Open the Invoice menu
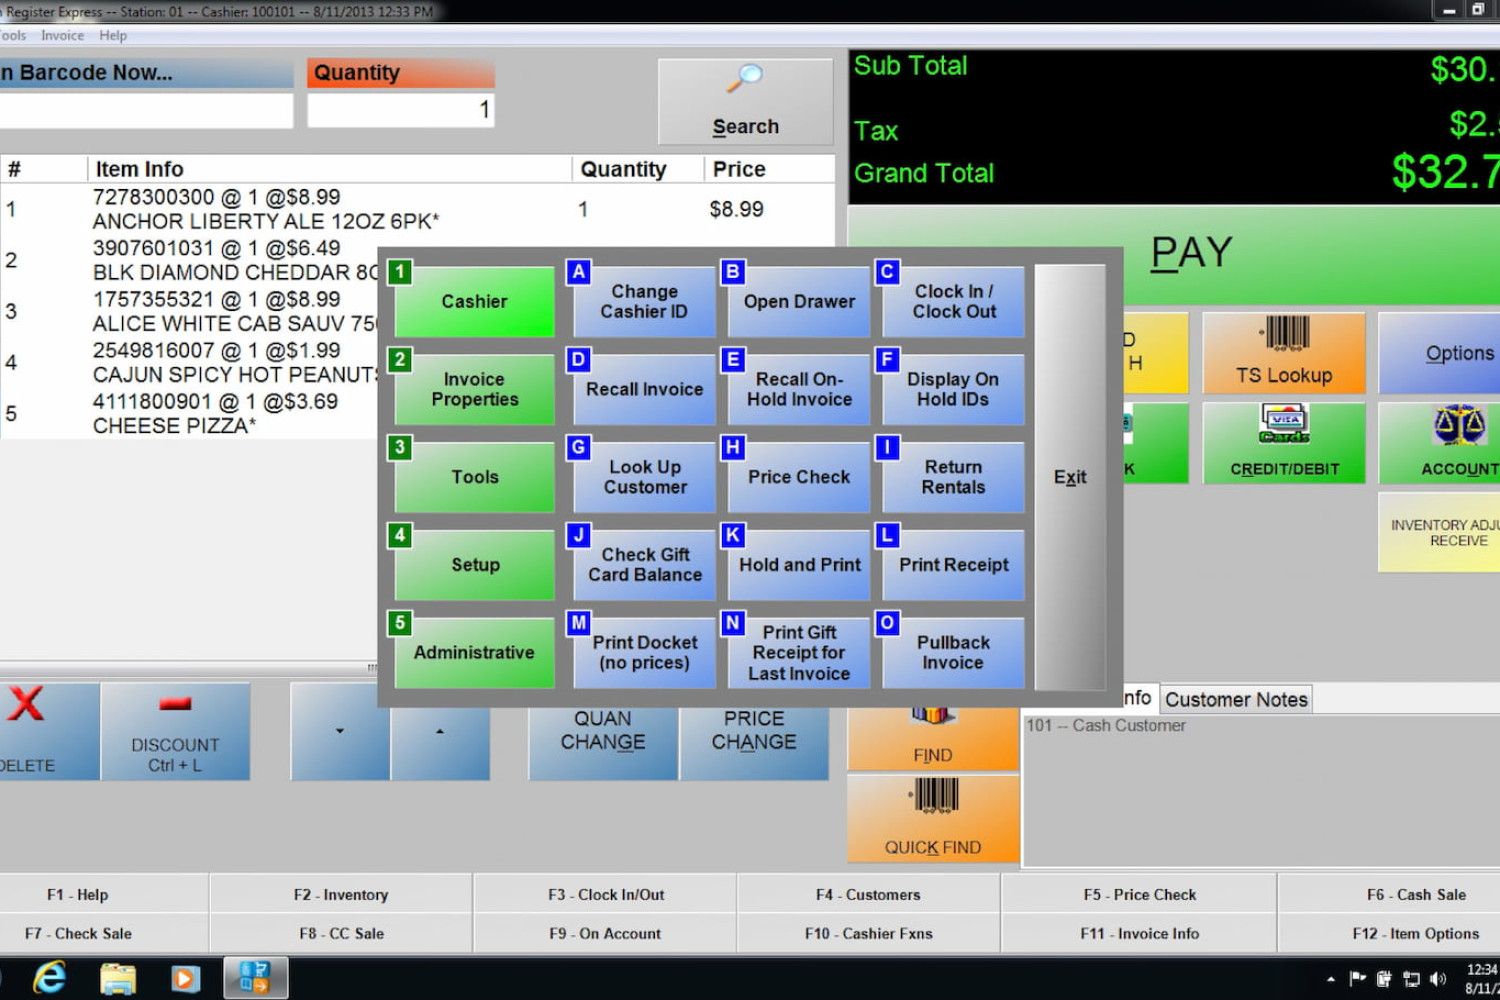Viewport: 1500px width, 1000px height. 62,35
